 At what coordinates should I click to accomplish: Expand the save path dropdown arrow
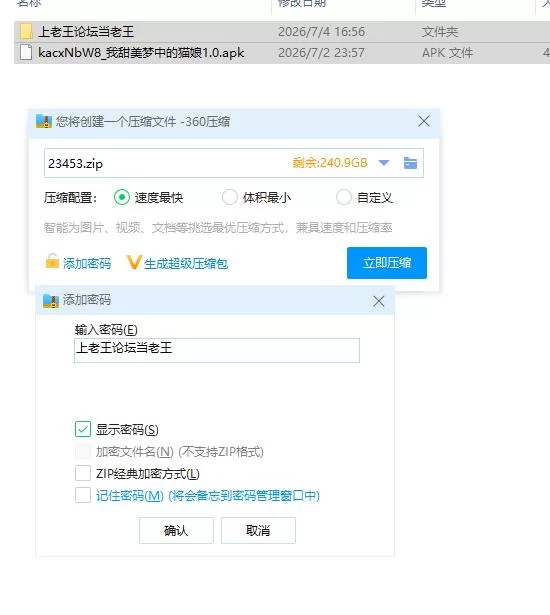click(384, 163)
